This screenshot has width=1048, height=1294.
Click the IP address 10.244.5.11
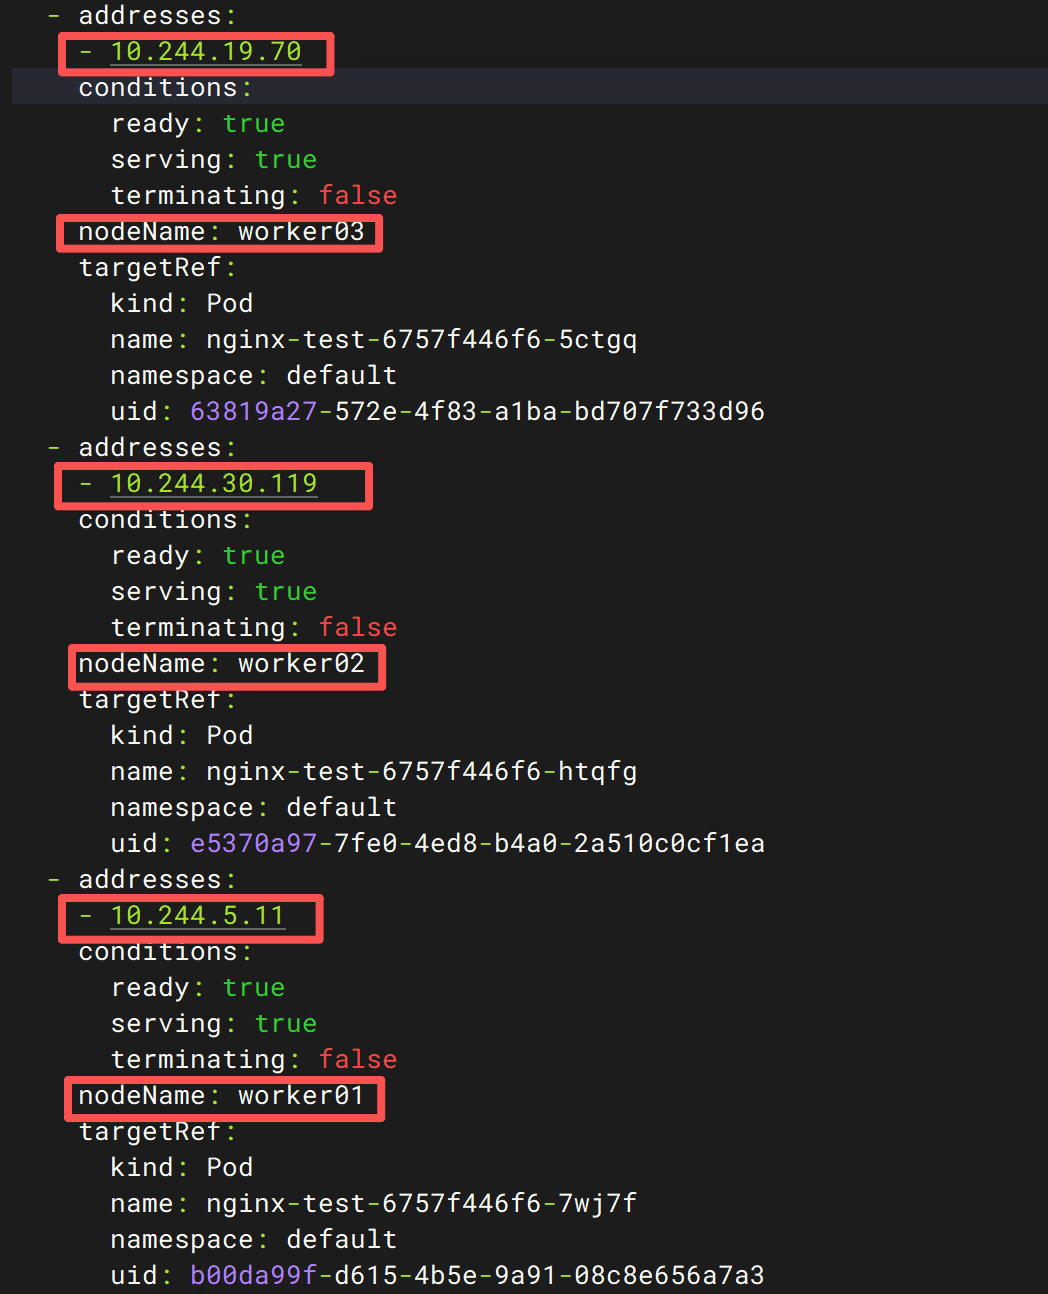point(198,915)
